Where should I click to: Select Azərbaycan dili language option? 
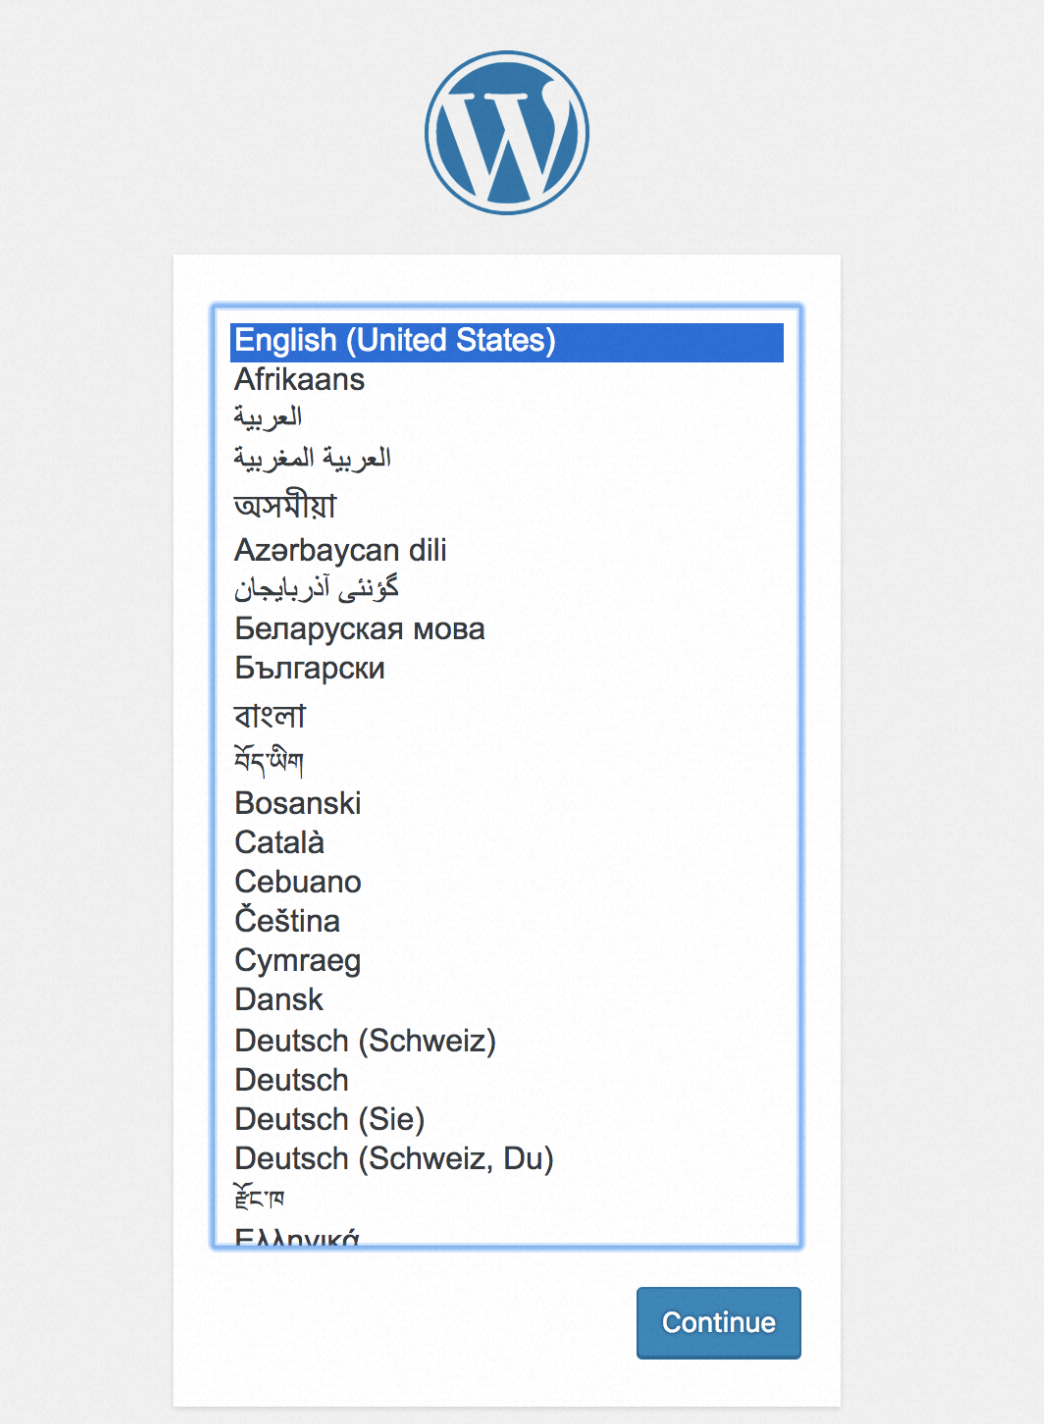click(340, 551)
